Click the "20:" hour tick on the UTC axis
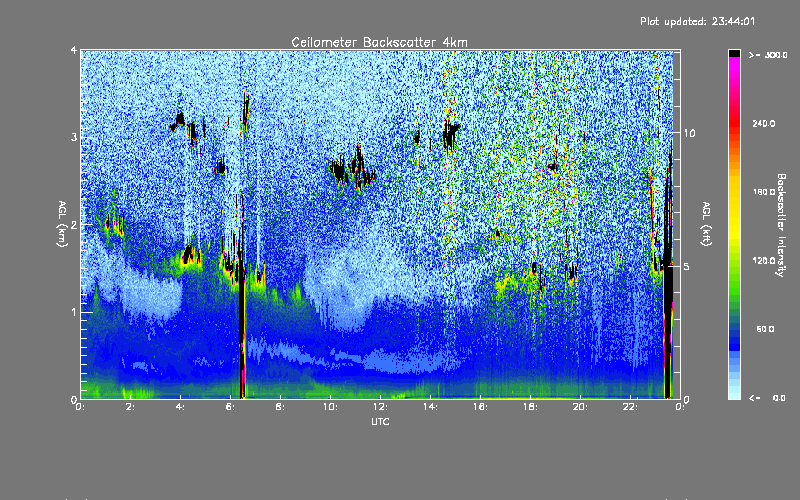This screenshot has height=500, width=800. [x=581, y=407]
